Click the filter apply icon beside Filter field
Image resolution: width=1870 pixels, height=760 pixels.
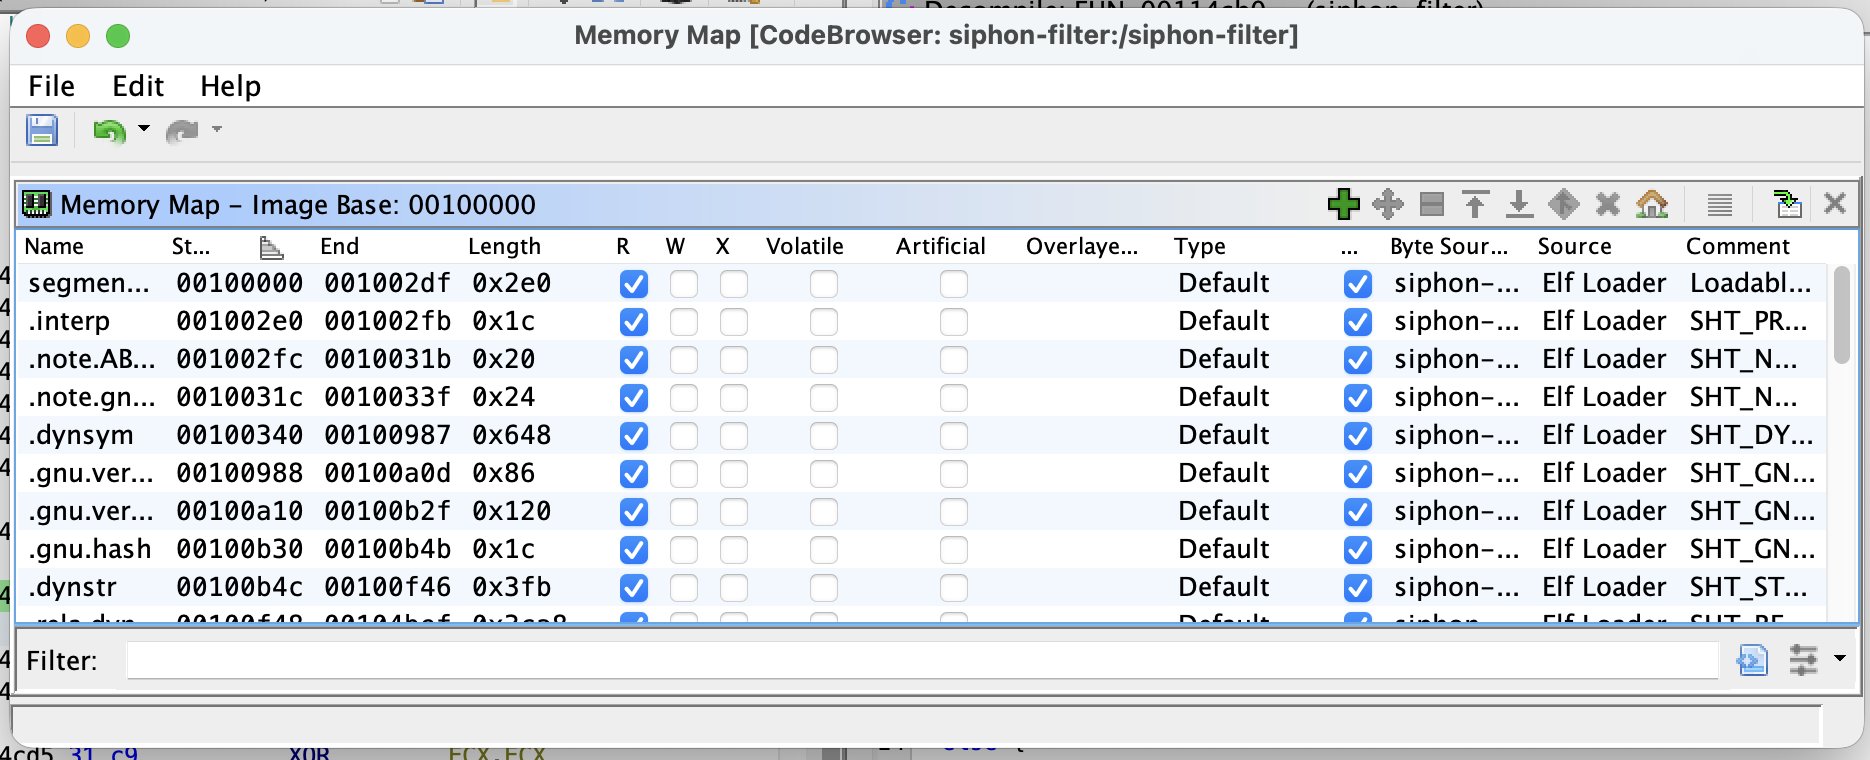pos(1753,660)
